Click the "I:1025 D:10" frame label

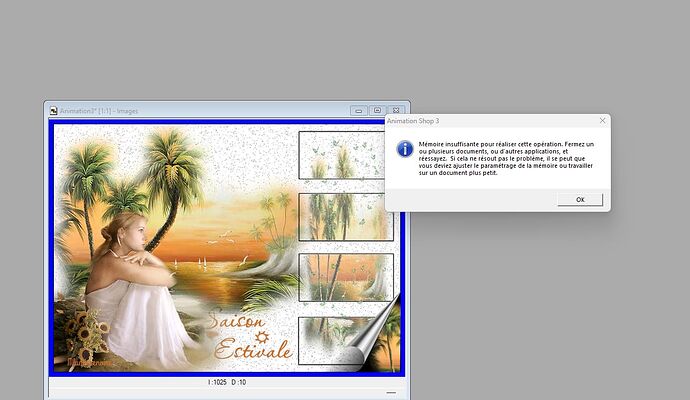[x=227, y=382]
